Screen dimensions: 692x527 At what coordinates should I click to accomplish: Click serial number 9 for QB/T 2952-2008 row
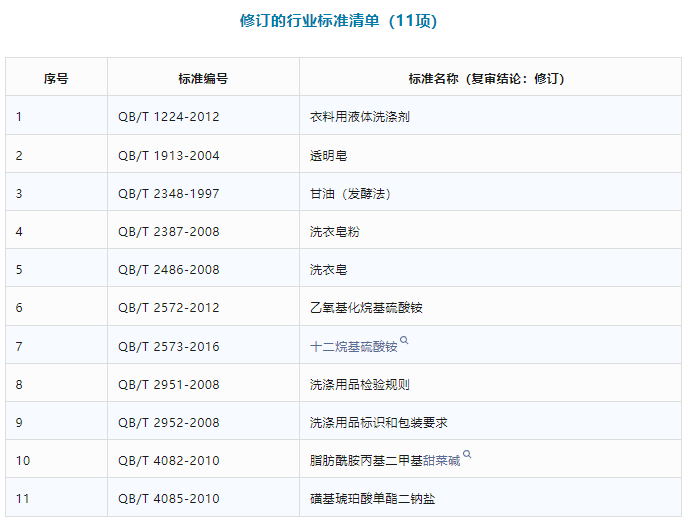(19, 422)
